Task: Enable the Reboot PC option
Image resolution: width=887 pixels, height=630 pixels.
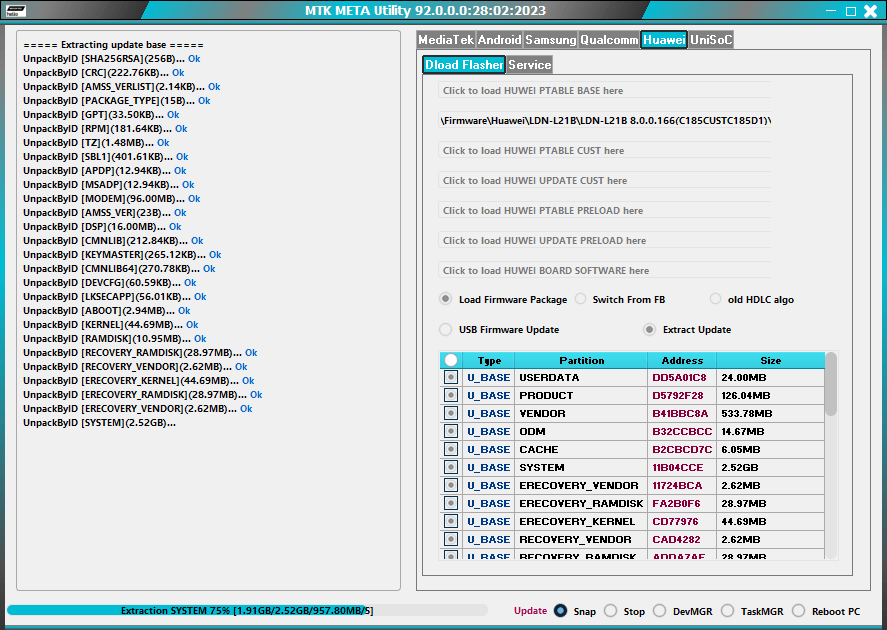Action: click(799, 611)
